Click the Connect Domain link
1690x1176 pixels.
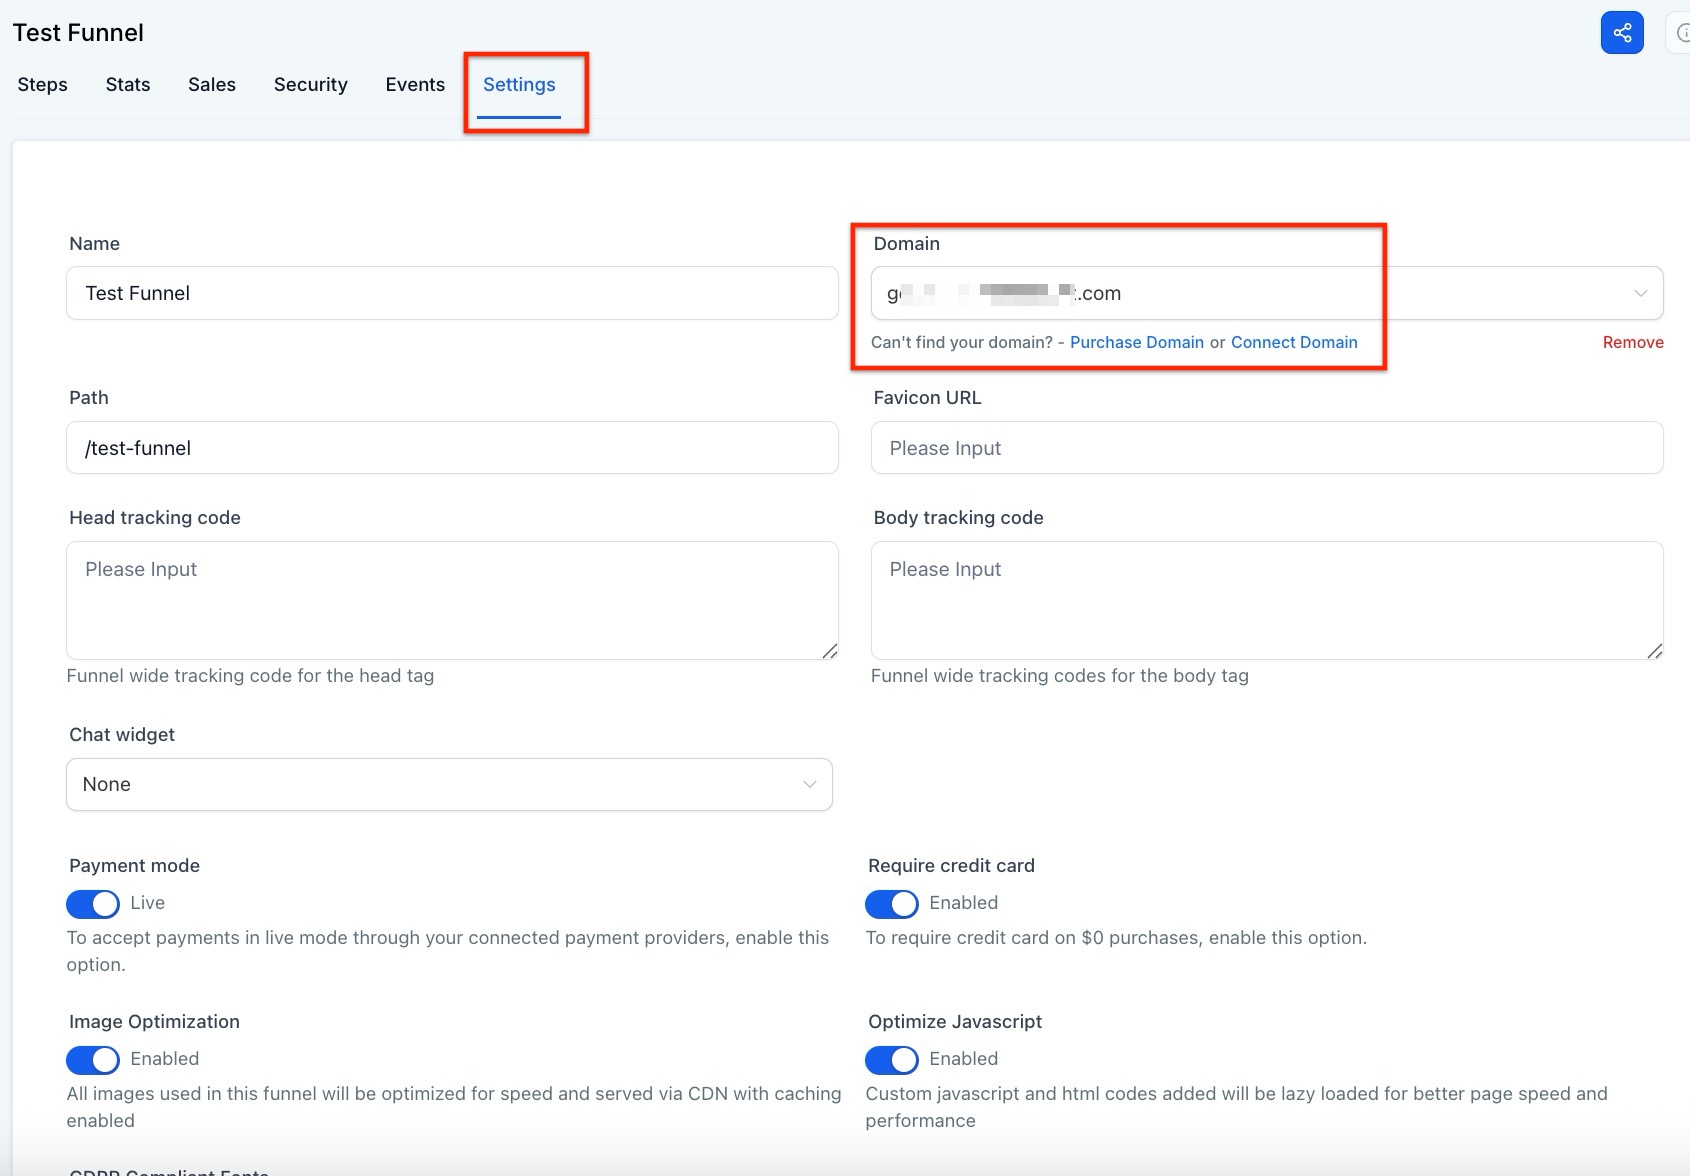pos(1293,343)
